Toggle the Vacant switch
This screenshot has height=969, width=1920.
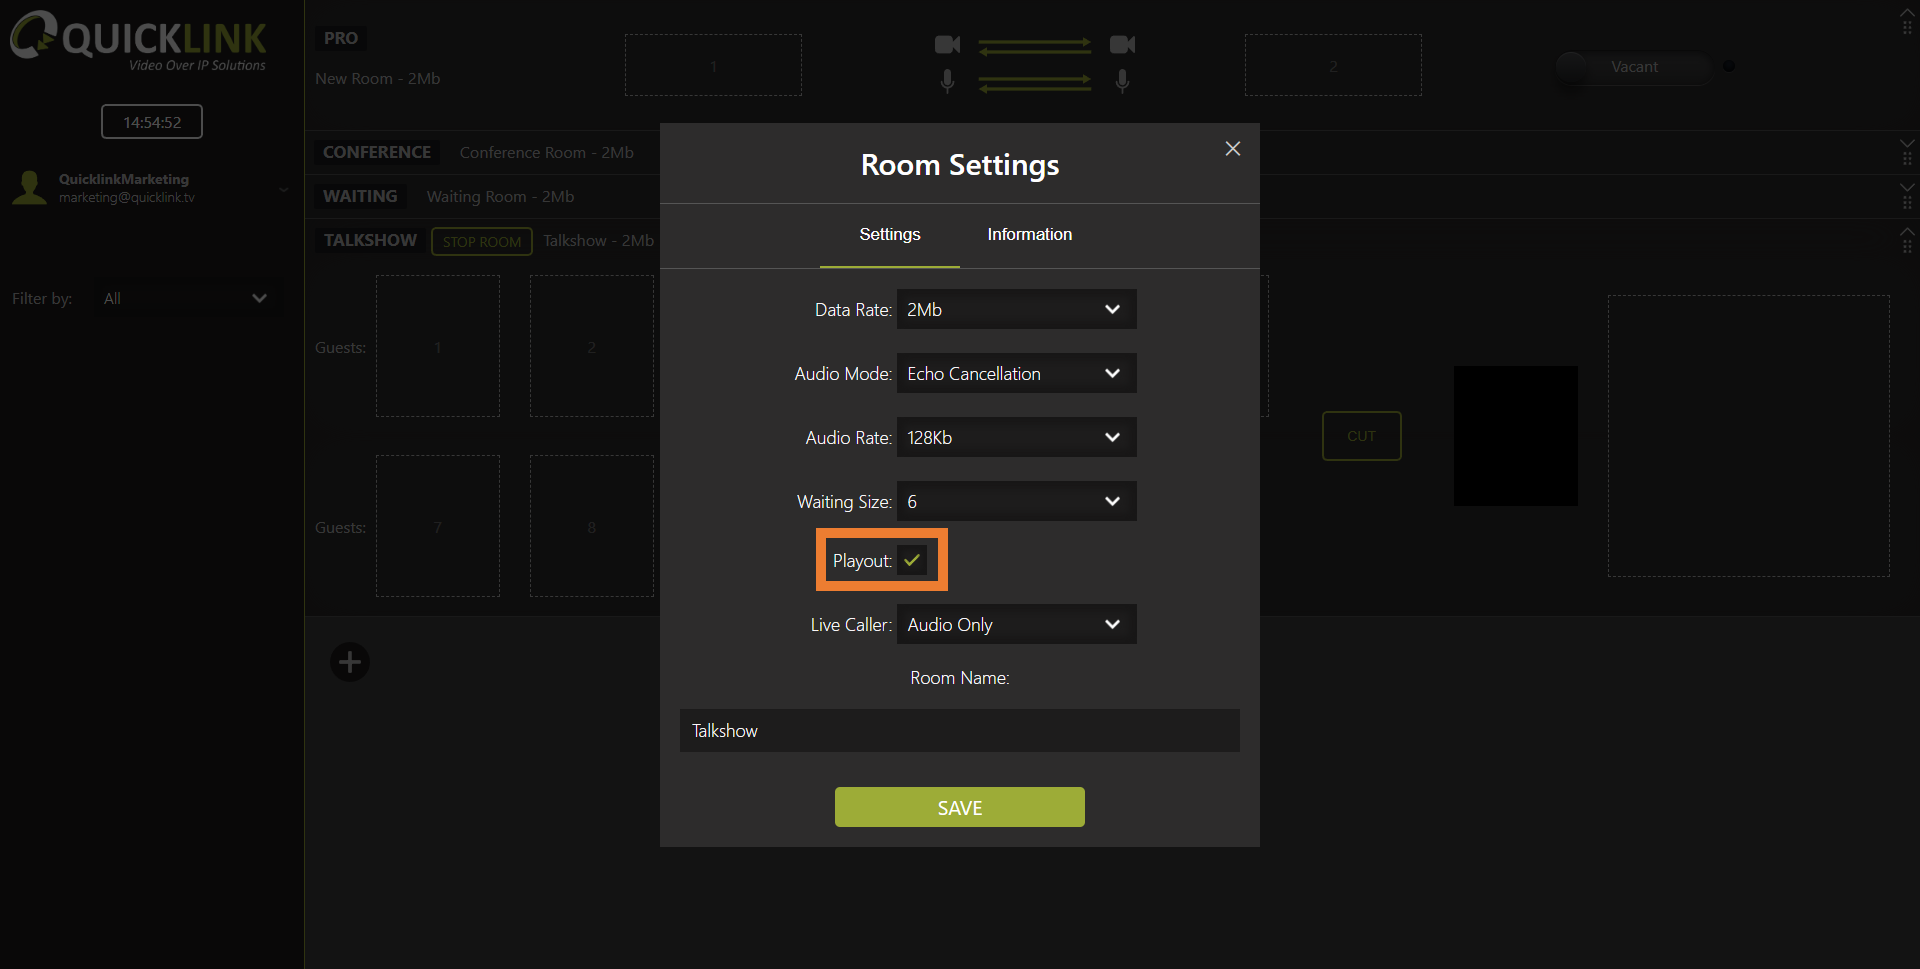(x=1633, y=67)
